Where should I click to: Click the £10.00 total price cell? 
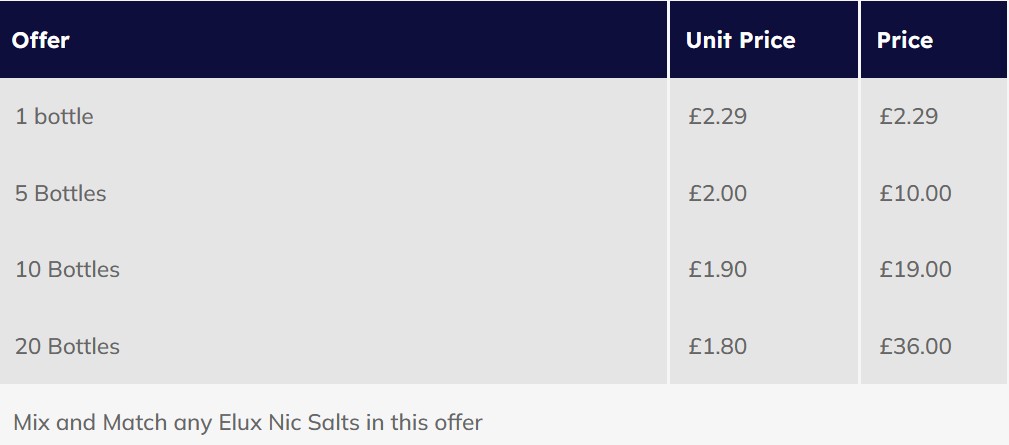915,193
